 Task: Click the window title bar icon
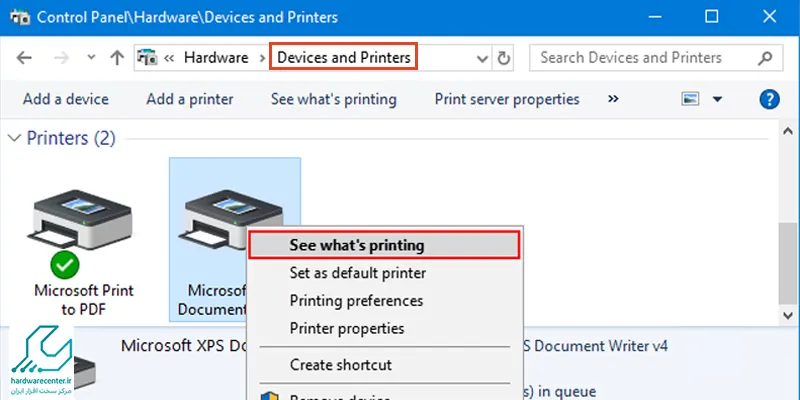19,17
